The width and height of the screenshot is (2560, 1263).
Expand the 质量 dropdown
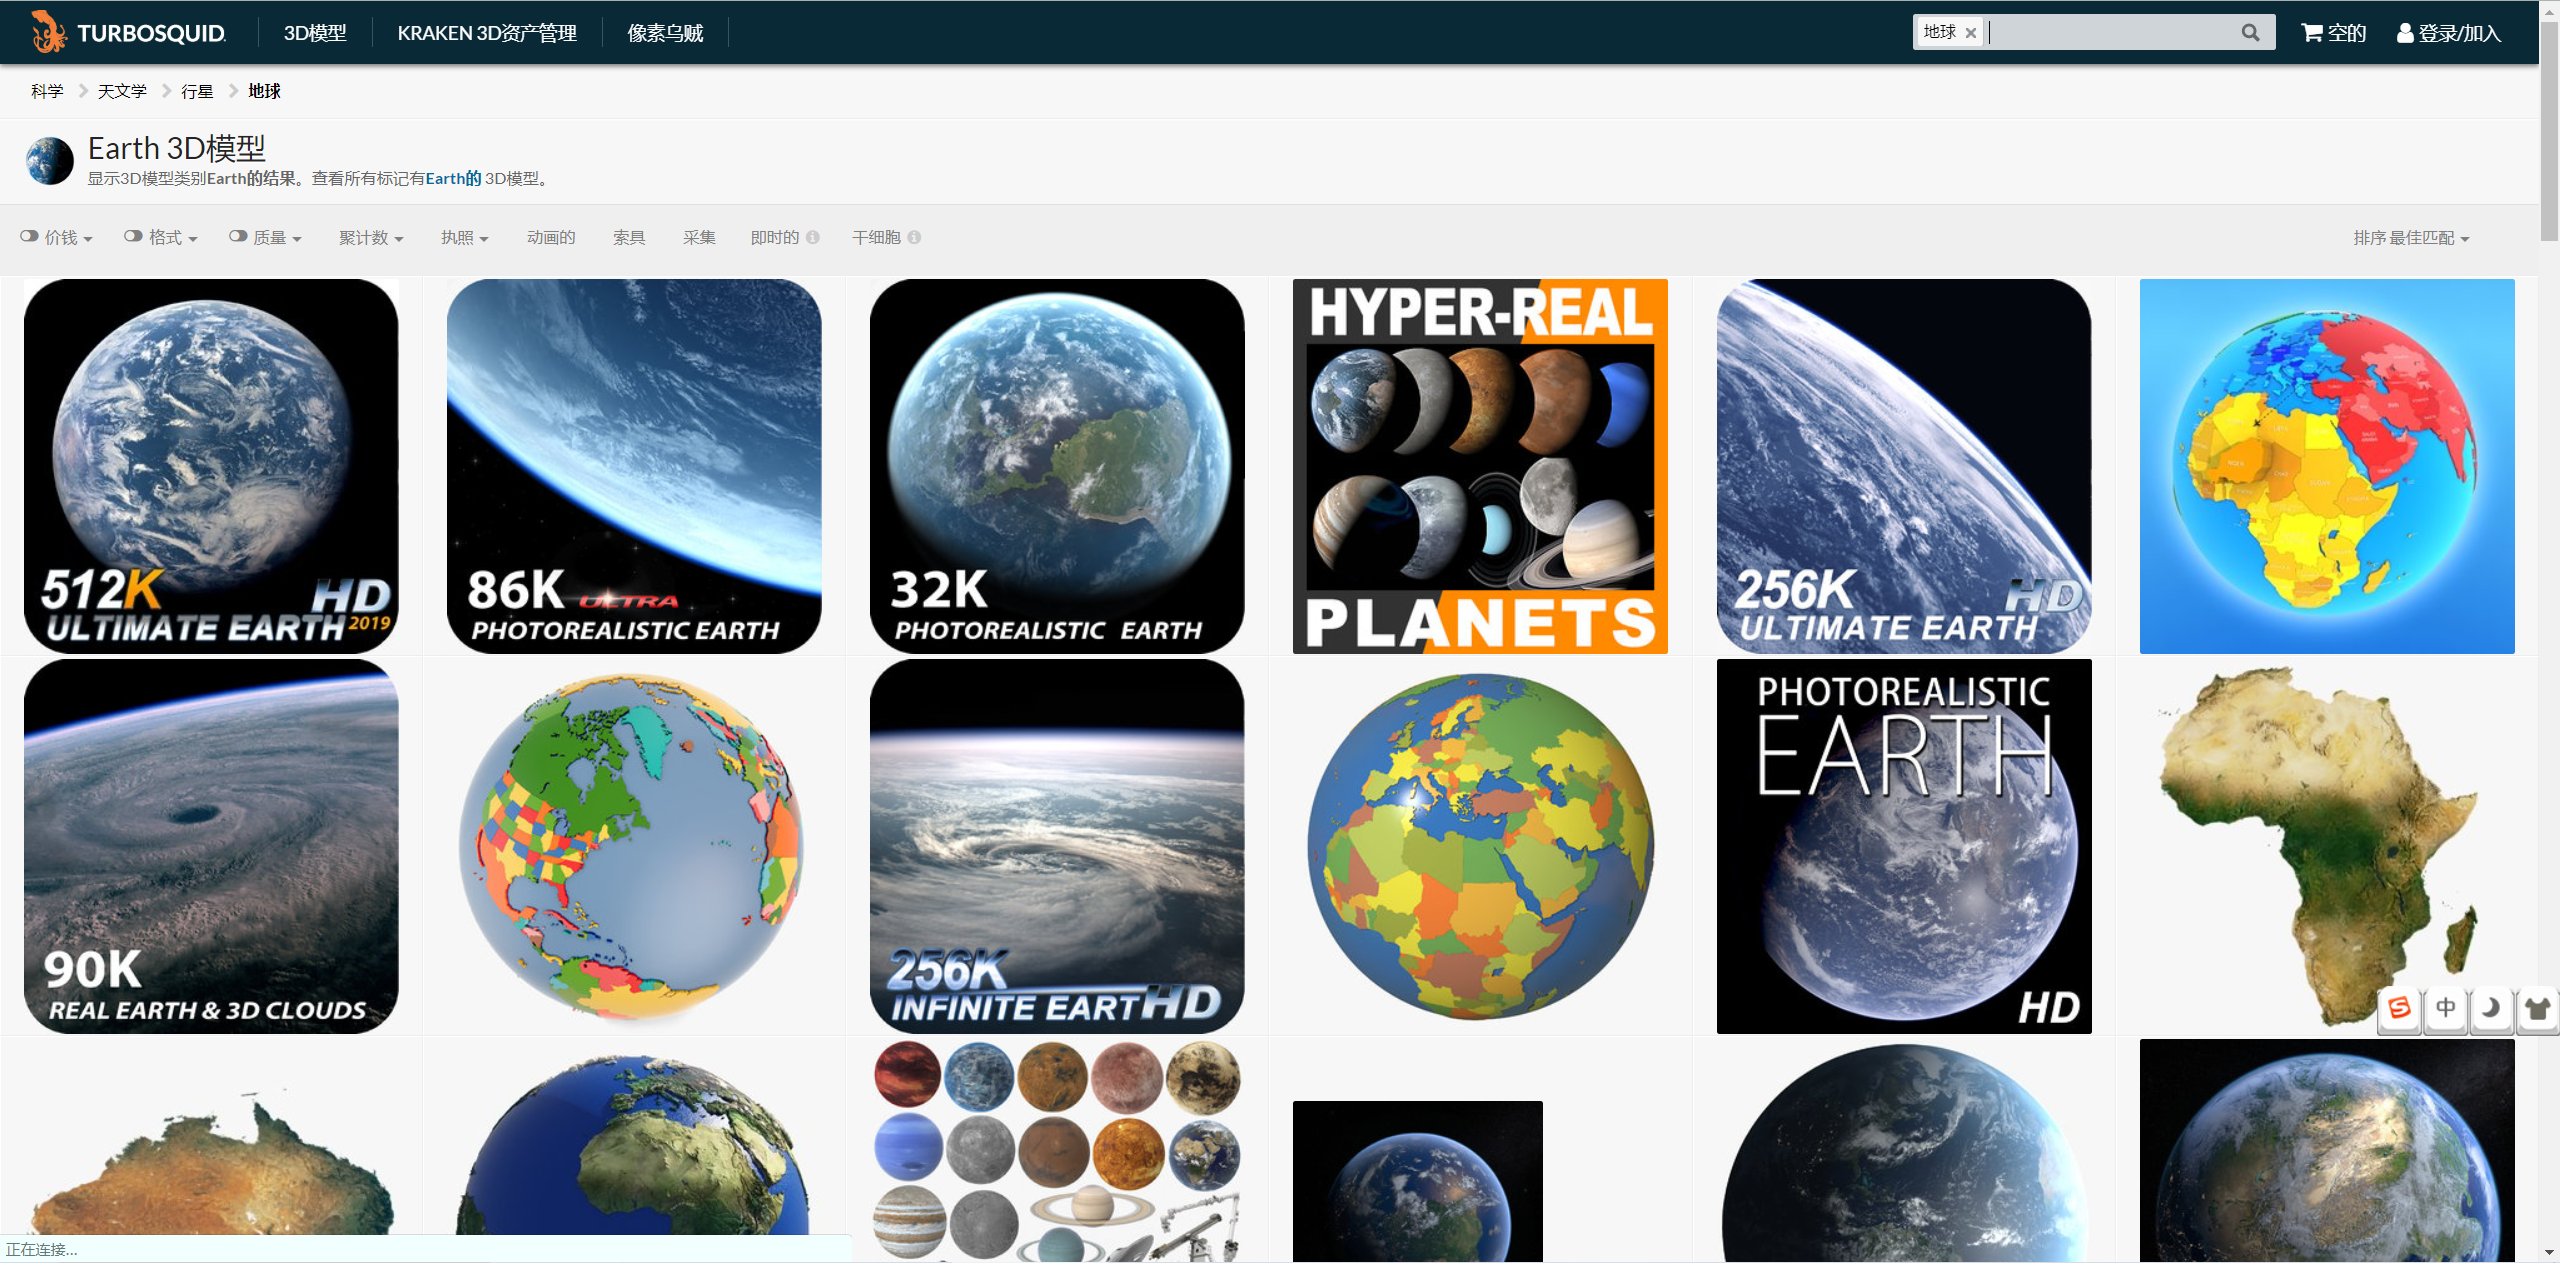point(278,237)
